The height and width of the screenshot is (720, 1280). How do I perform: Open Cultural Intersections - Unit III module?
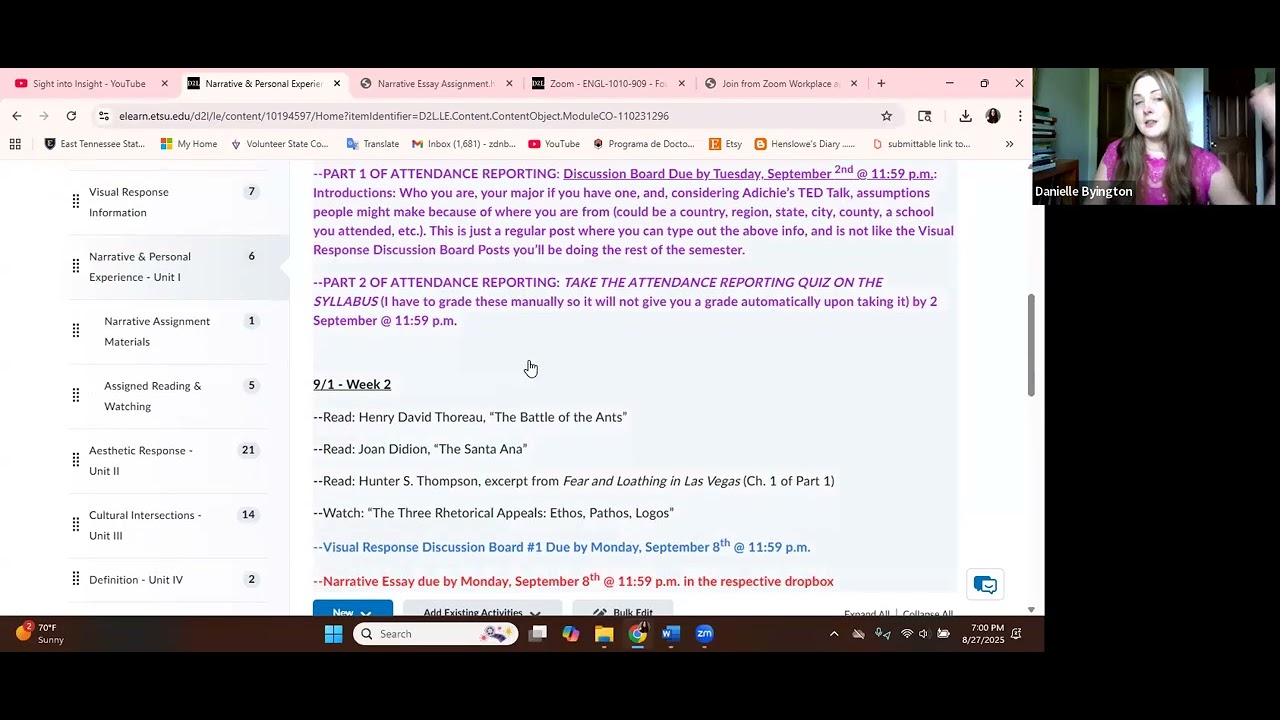(x=145, y=525)
